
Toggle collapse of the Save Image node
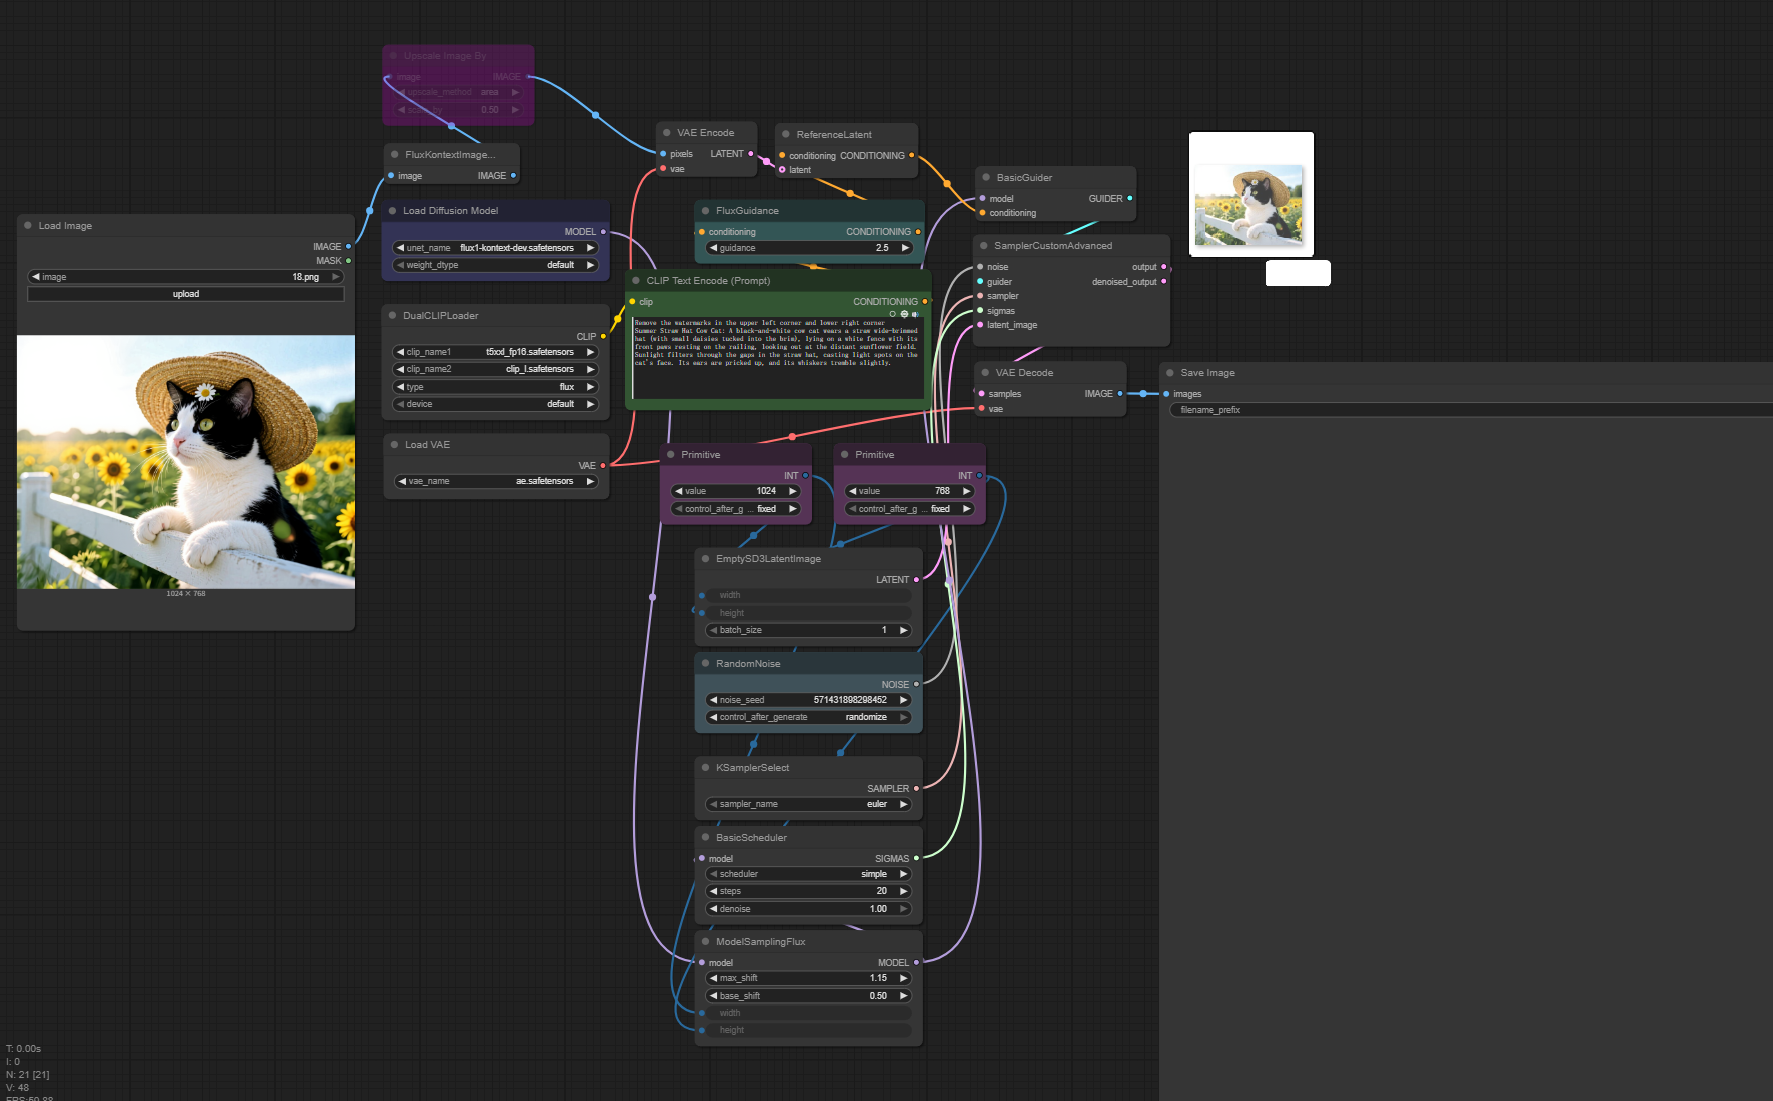[x=1169, y=373]
